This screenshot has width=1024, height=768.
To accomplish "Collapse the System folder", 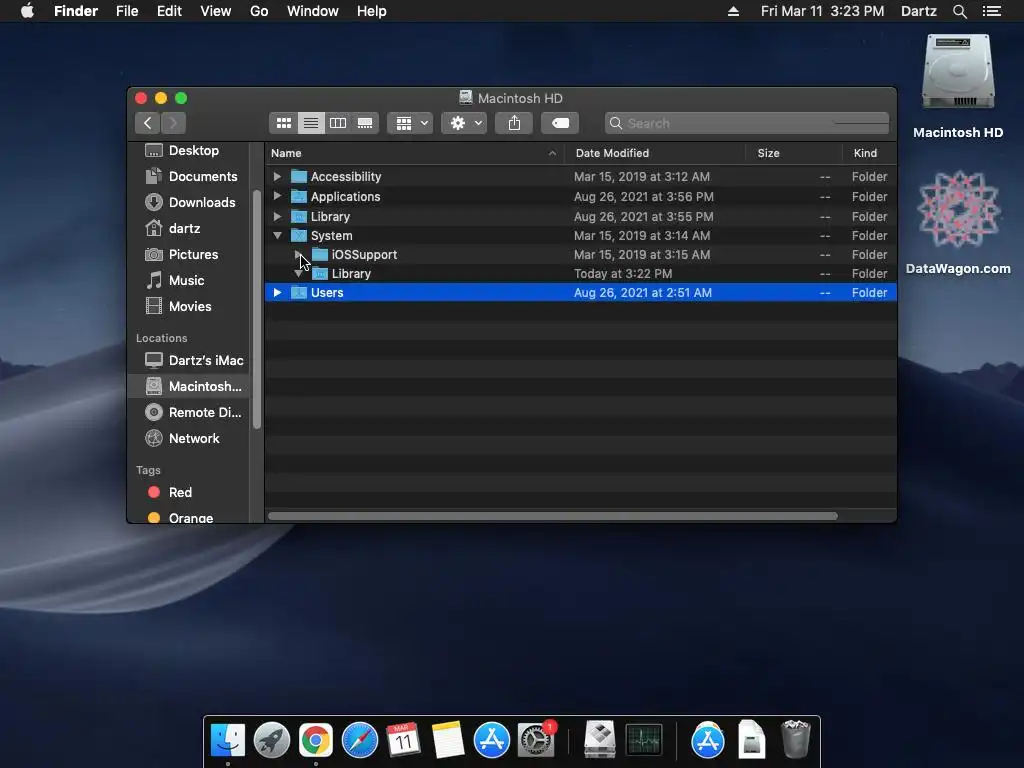I will click(x=277, y=235).
